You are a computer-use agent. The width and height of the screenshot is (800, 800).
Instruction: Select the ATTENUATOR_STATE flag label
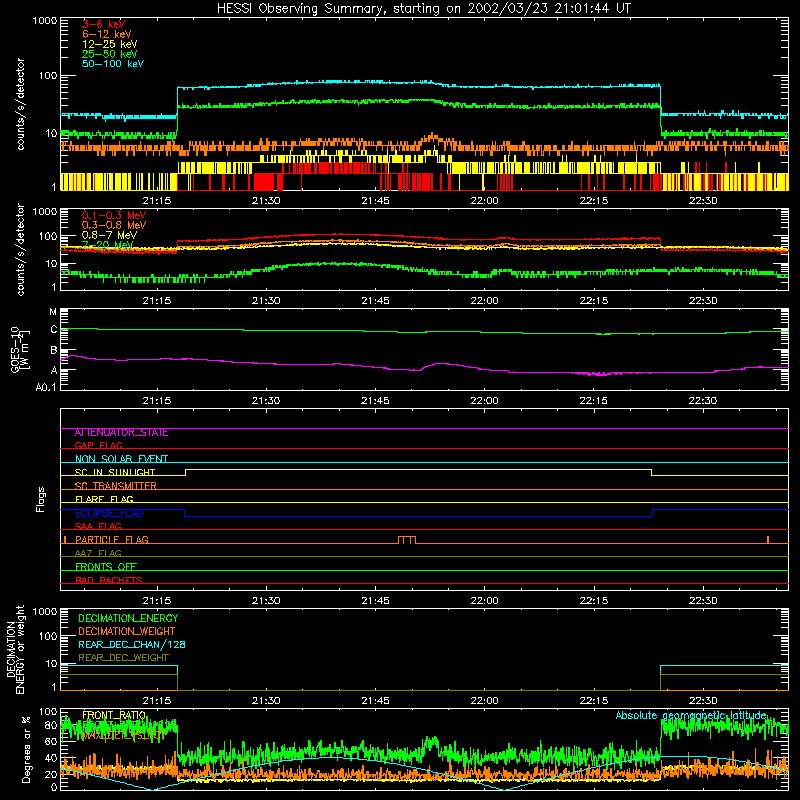point(121,433)
